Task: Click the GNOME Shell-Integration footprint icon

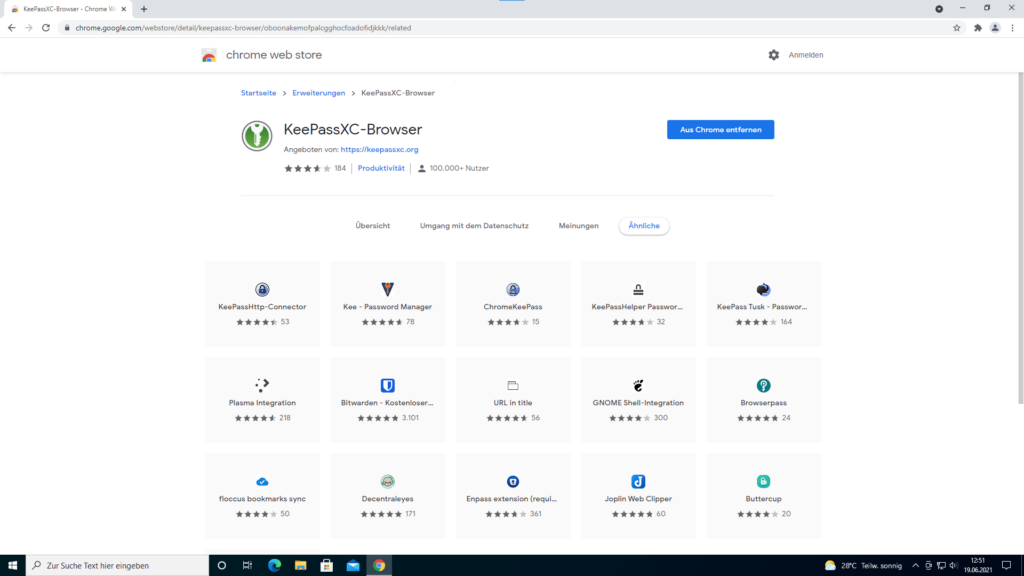Action: pos(638,385)
